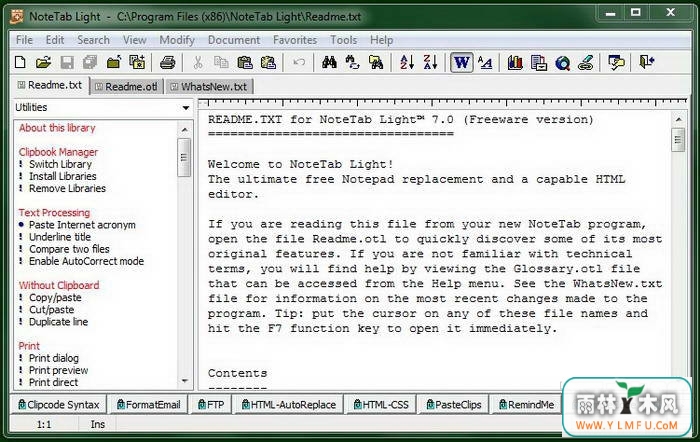Open the Search menu

(93, 40)
